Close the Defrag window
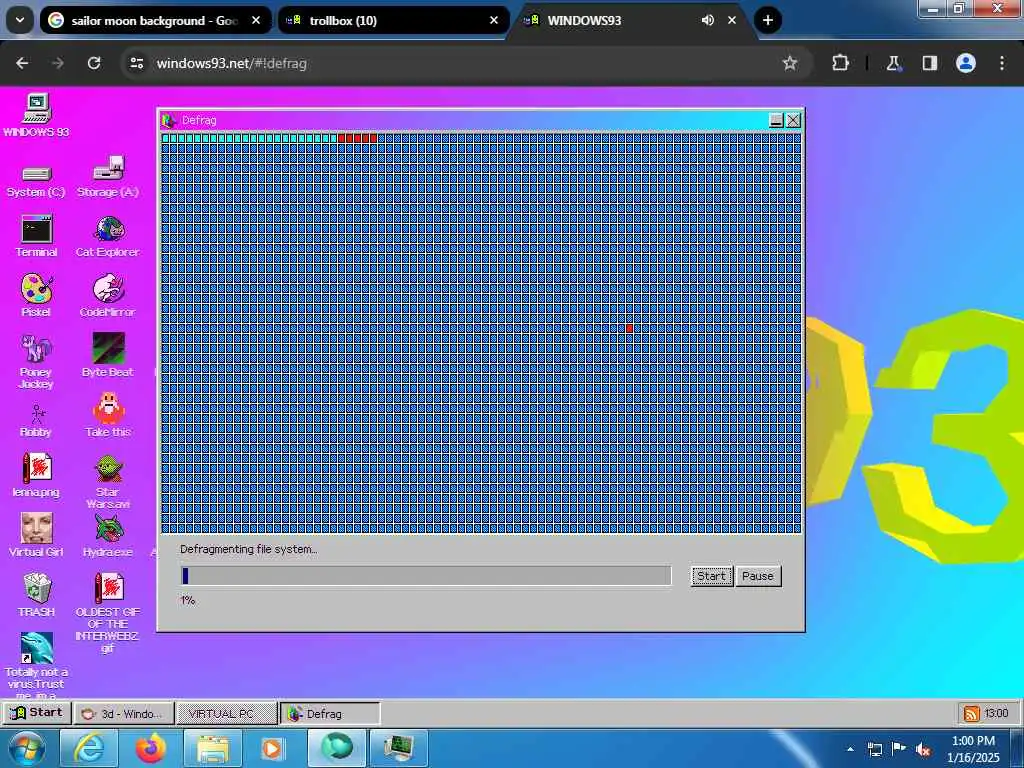The height and width of the screenshot is (768, 1024). pyautogui.click(x=793, y=120)
